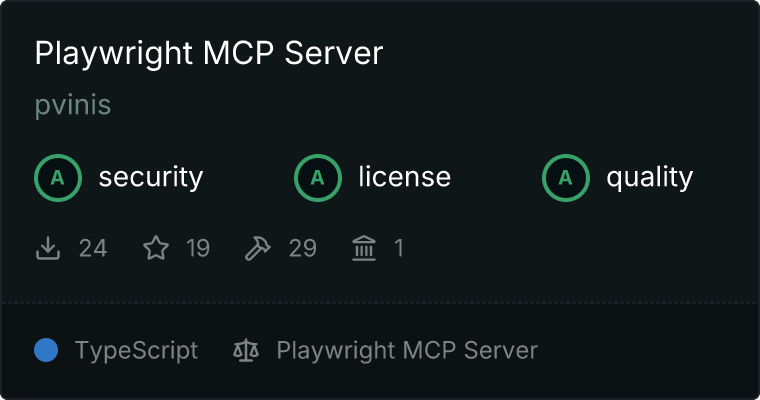The height and width of the screenshot is (400, 760).
Task: Click the blue TypeScript language dot
Action: 46,350
